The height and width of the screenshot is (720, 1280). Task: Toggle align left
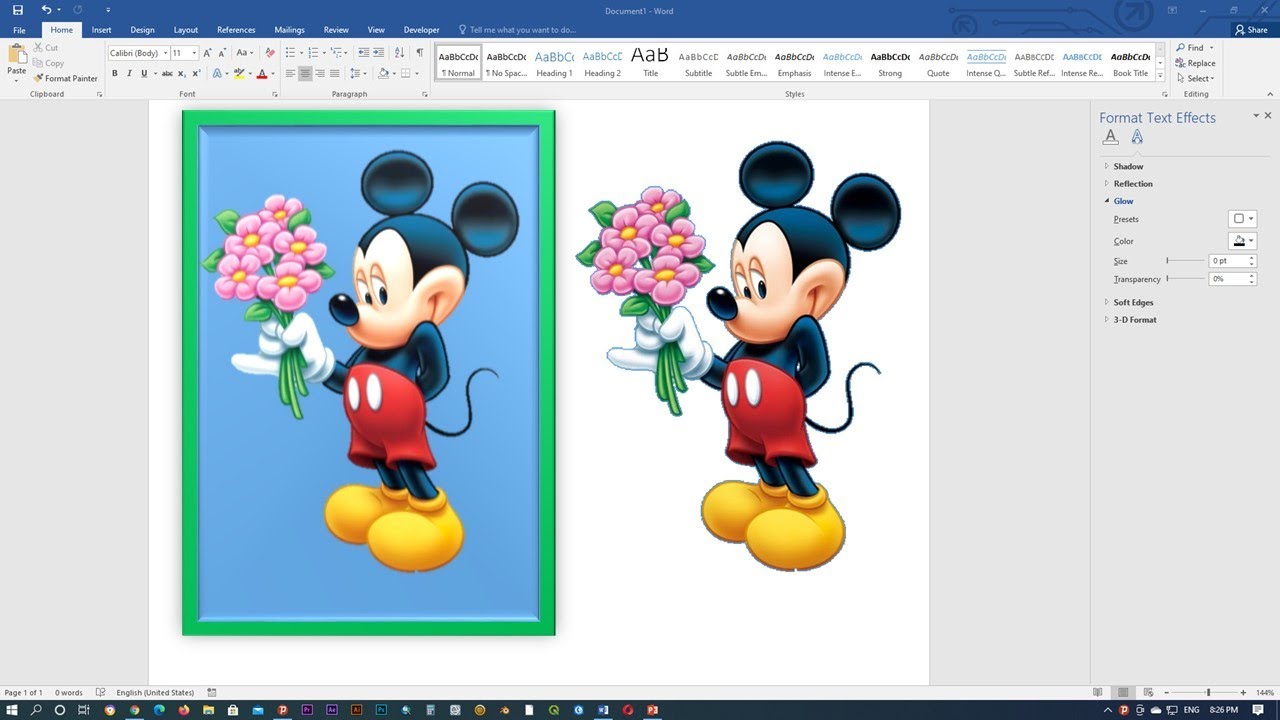tap(290, 73)
